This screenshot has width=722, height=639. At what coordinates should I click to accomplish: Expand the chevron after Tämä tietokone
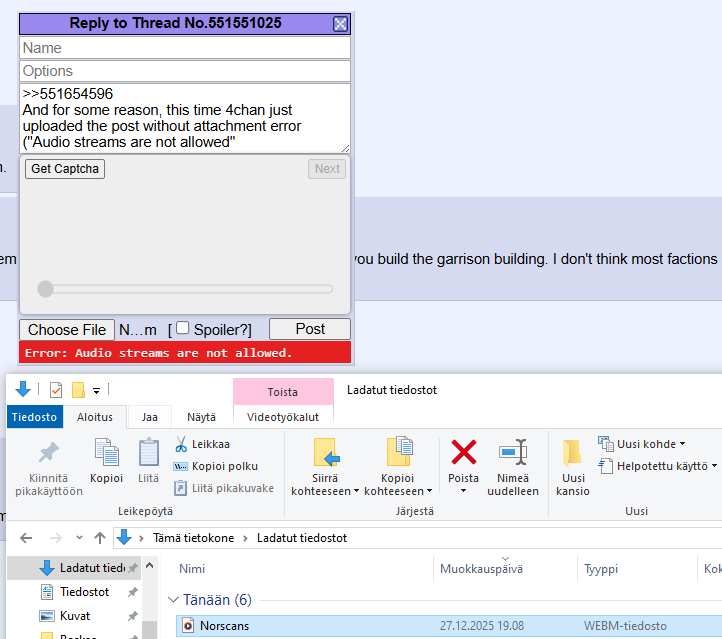click(245, 538)
